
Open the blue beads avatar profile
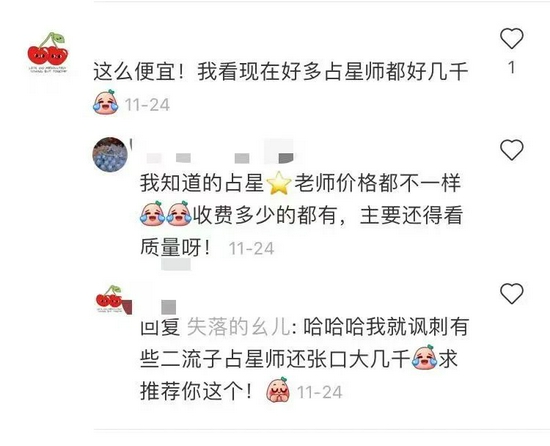click(110, 154)
